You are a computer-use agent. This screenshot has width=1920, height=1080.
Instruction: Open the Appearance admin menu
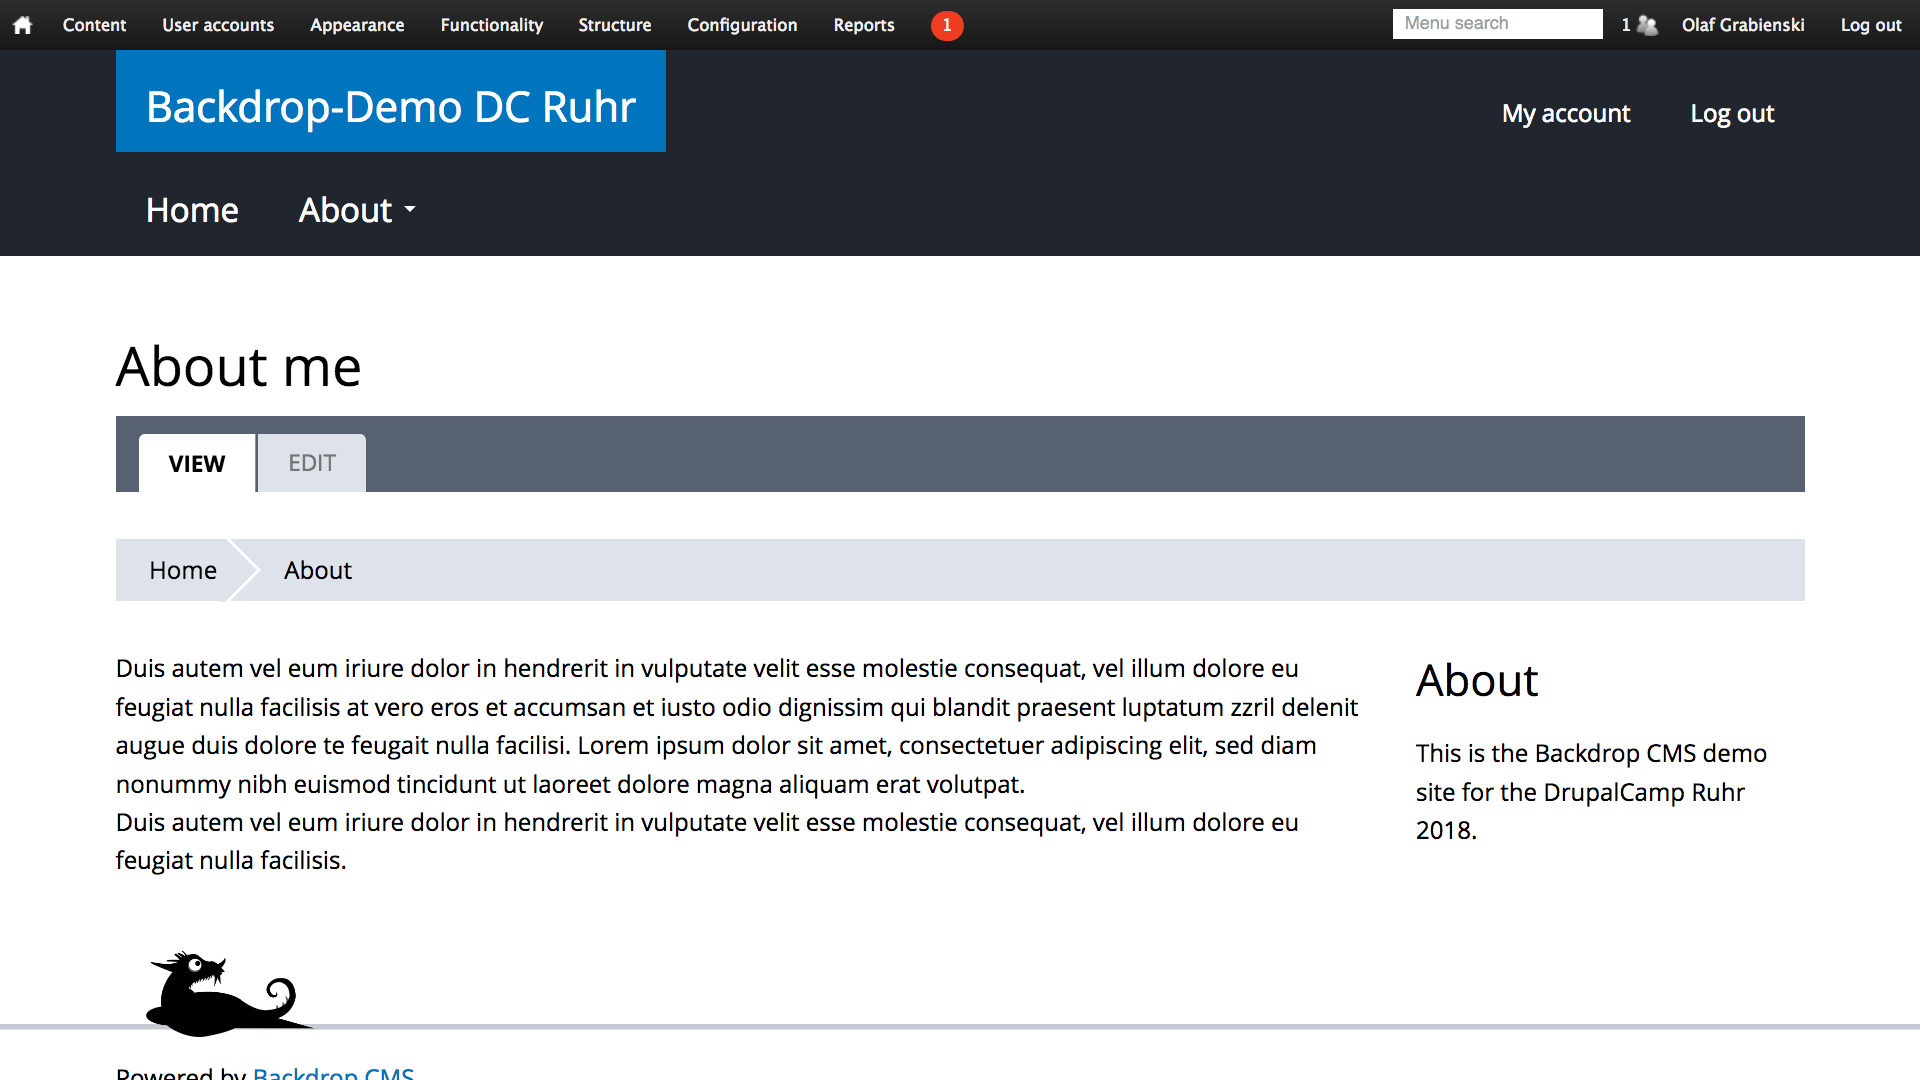point(357,25)
